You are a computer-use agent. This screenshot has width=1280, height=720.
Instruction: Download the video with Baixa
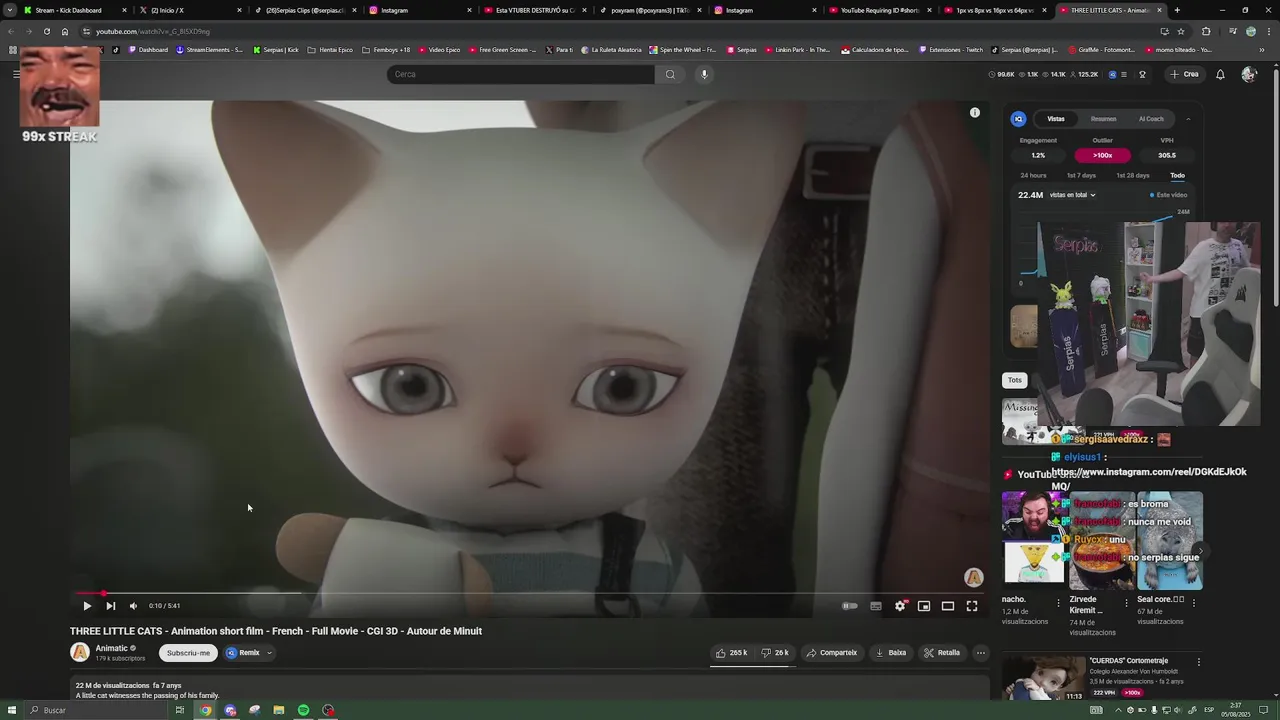[891, 653]
